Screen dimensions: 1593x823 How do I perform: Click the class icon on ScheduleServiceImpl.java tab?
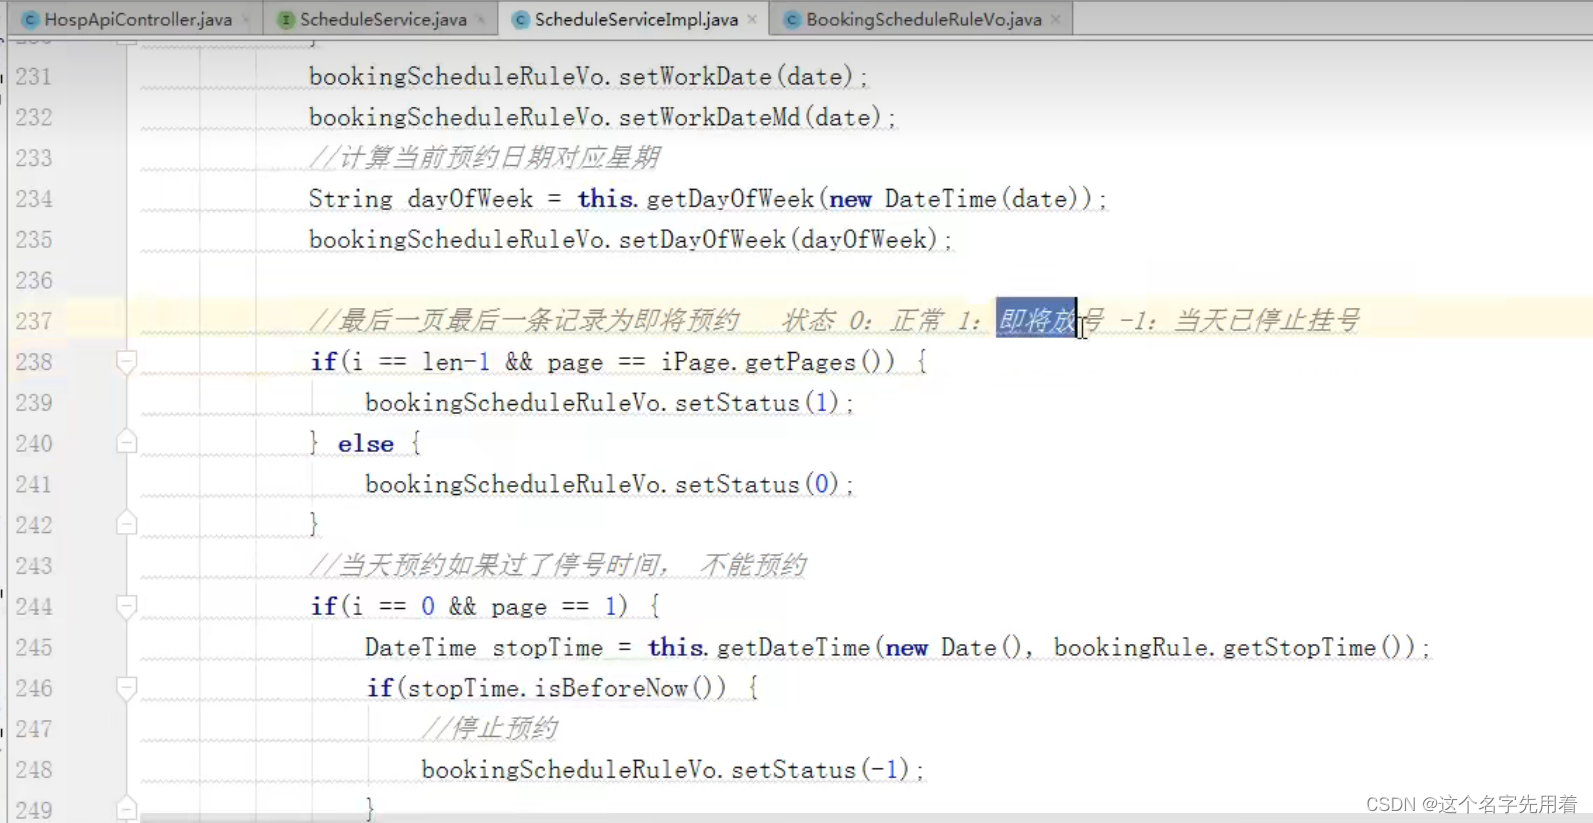(x=520, y=20)
